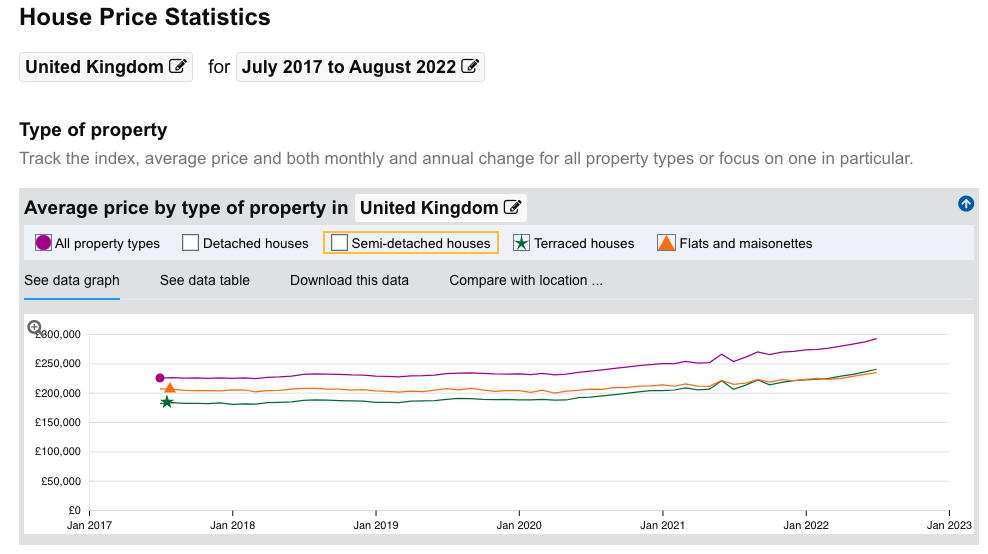988x554 pixels.
Task: Click the edit icon beside the top United Kingdom
Action: pos(178,67)
